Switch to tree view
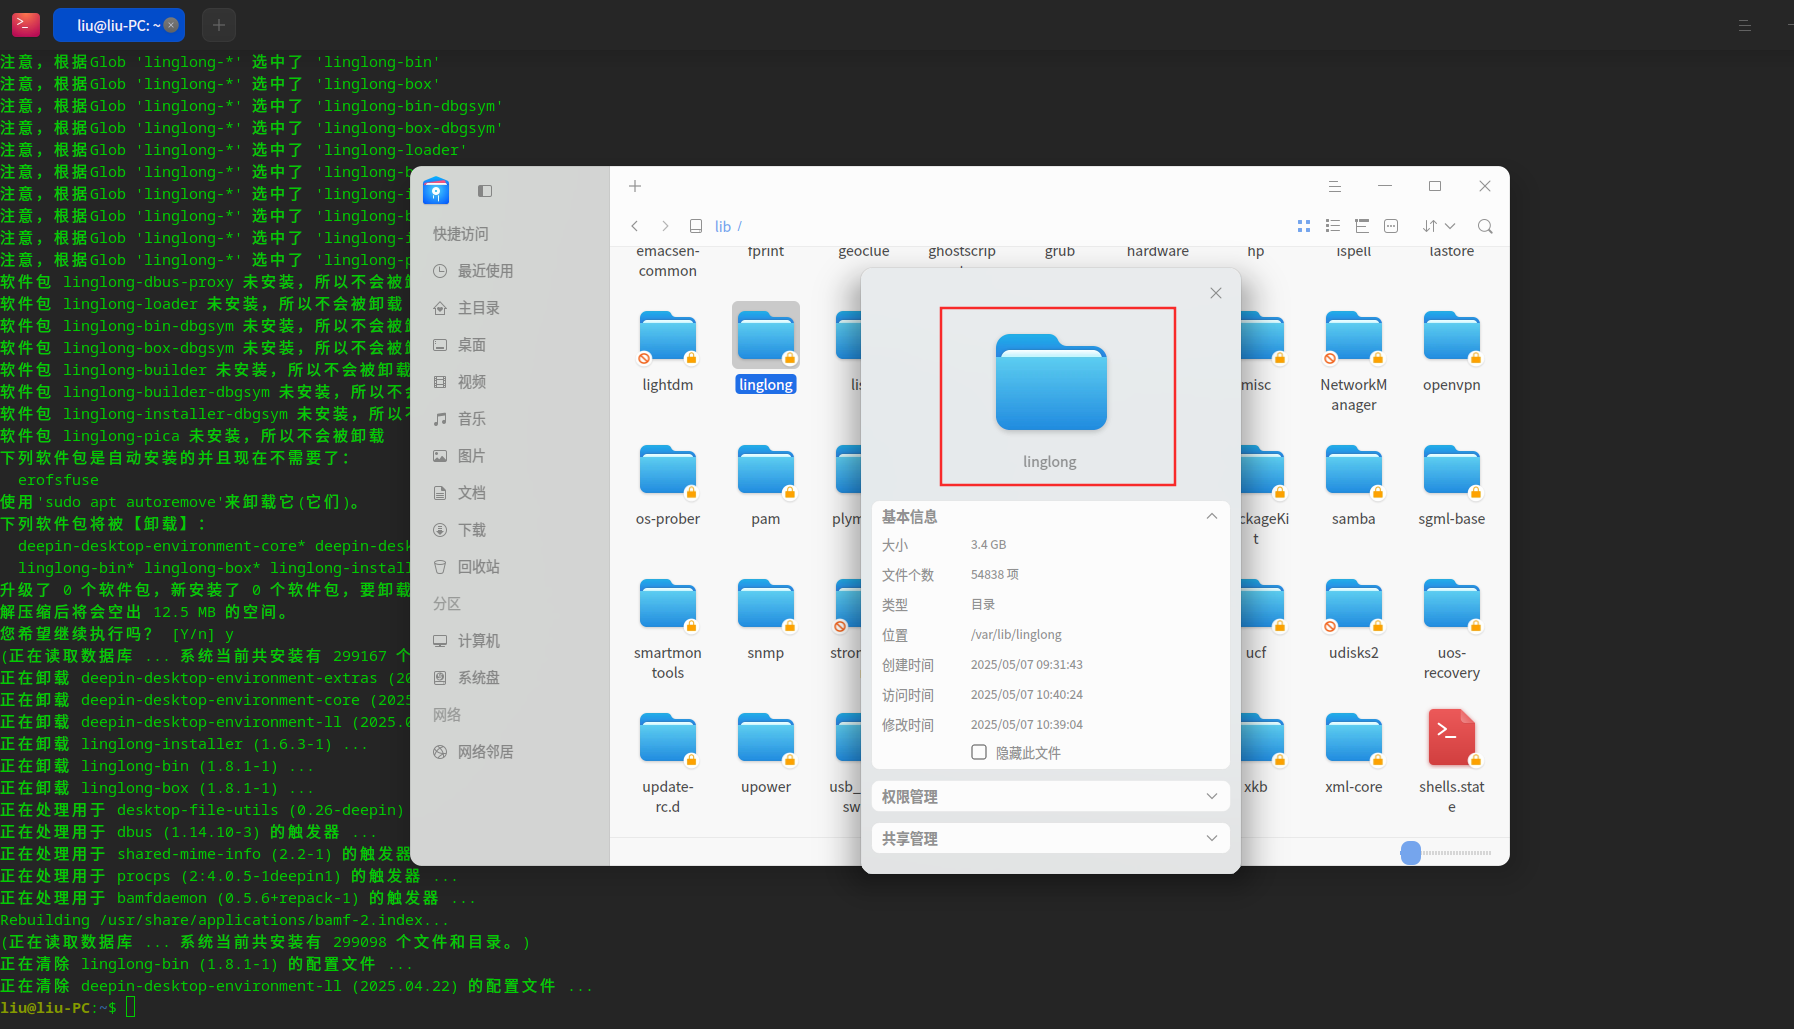This screenshot has height=1029, width=1794. [x=1361, y=226]
